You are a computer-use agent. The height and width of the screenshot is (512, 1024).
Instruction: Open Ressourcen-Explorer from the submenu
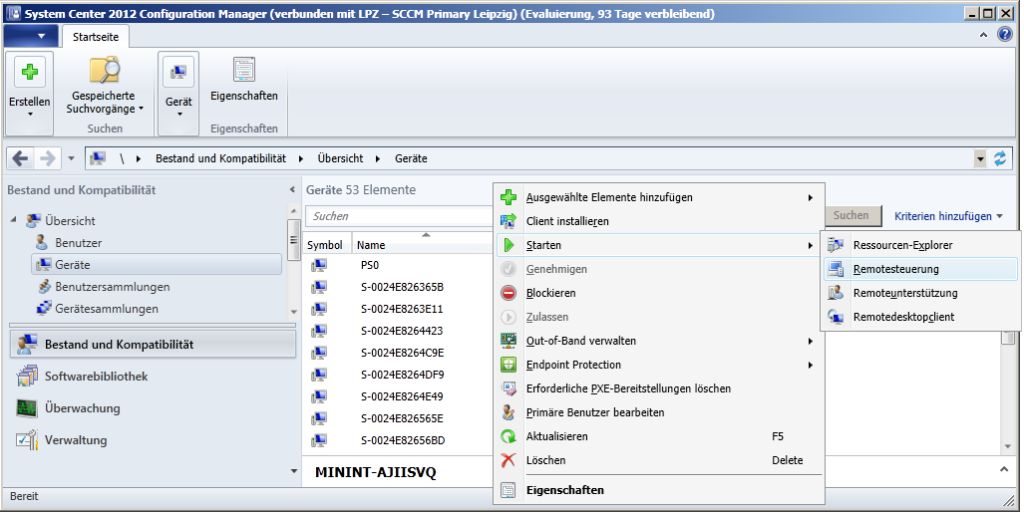902,245
